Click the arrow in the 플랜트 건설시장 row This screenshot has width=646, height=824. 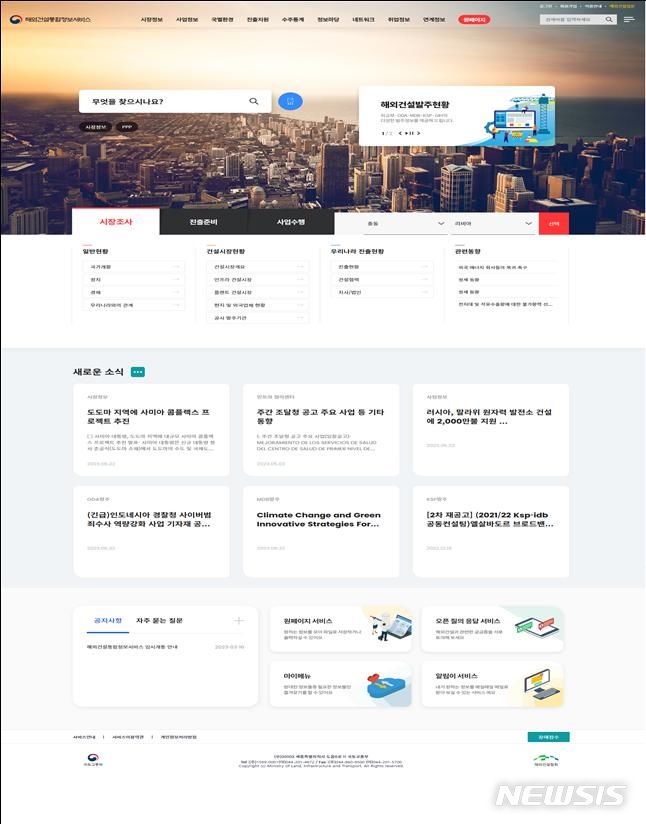point(300,292)
